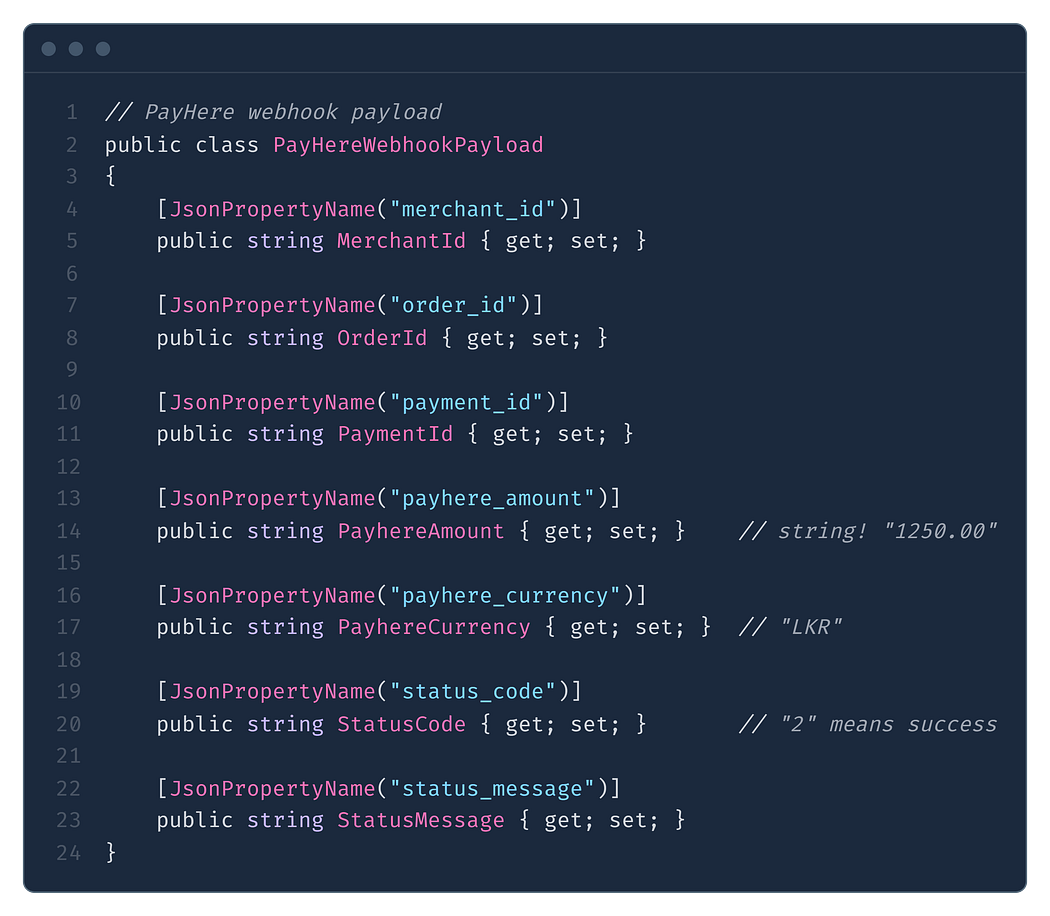Click the OrderId property identifier
The width and height of the screenshot is (1050, 916).
click(x=382, y=338)
